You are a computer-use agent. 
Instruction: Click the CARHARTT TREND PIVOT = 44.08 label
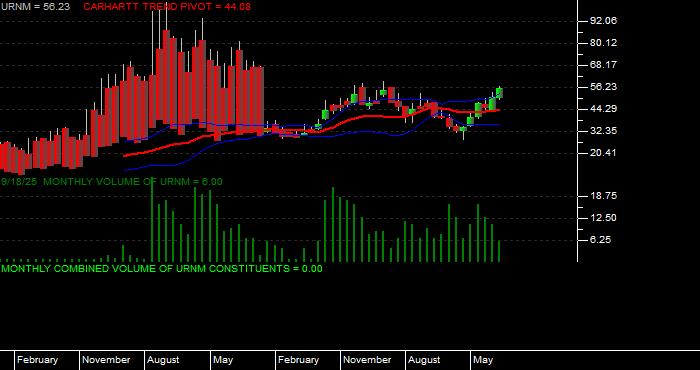coord(167,7)
